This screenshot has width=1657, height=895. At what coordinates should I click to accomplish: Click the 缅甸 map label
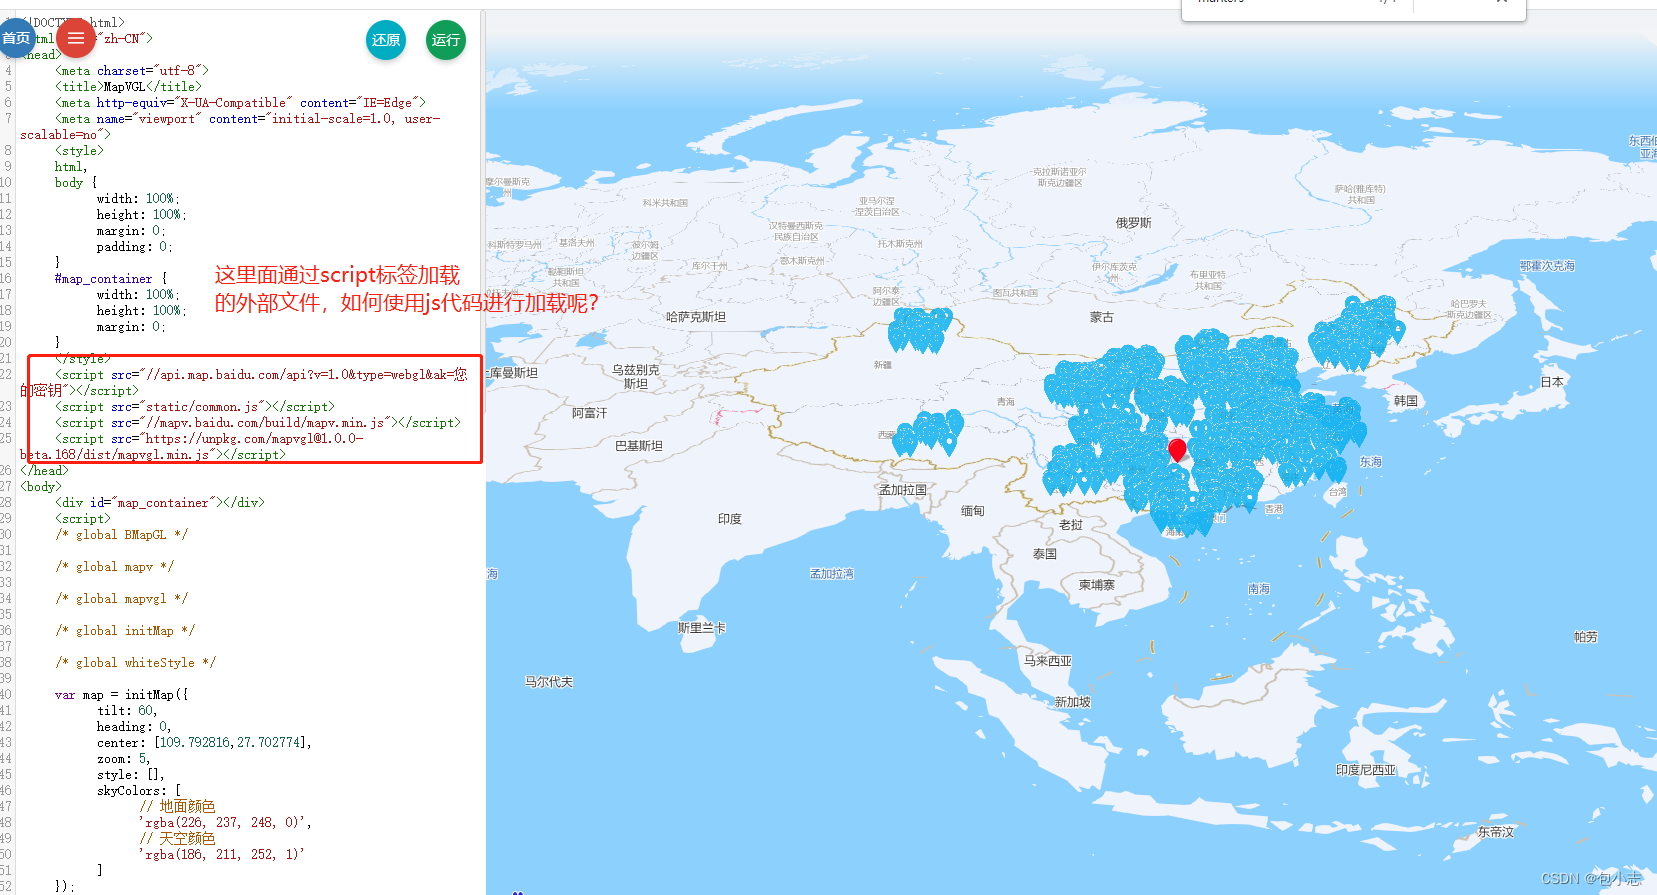click(973, 511)
